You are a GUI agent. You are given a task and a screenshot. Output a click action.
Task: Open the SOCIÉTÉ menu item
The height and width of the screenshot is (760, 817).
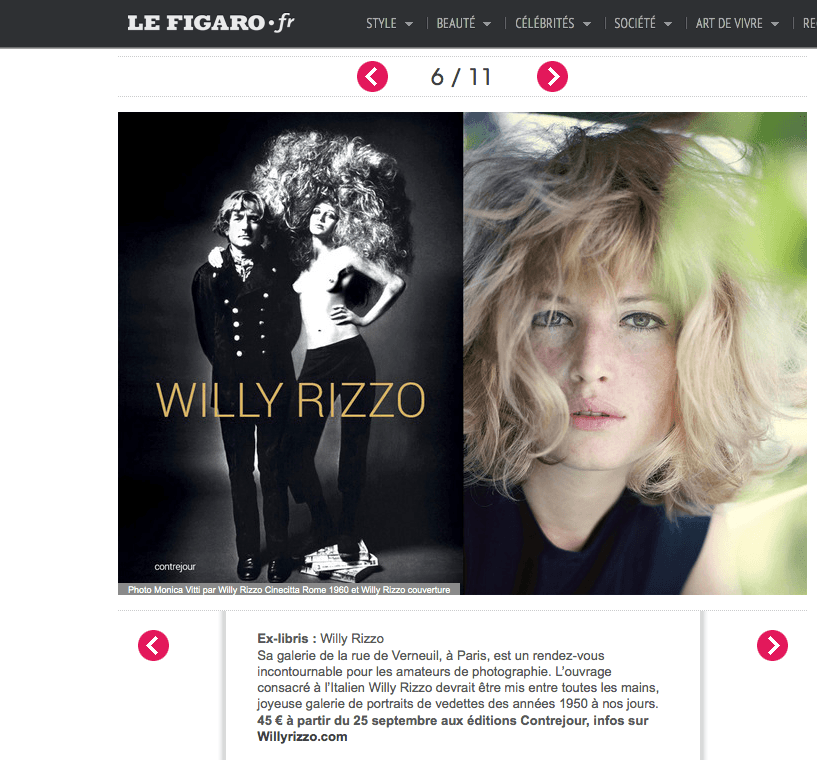tap(635, 23)
